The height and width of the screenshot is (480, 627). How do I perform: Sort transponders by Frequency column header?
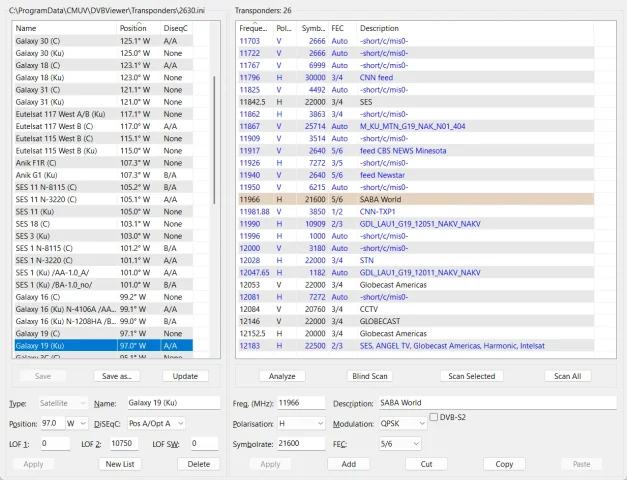pyautogui.click(x=254, y=28)
